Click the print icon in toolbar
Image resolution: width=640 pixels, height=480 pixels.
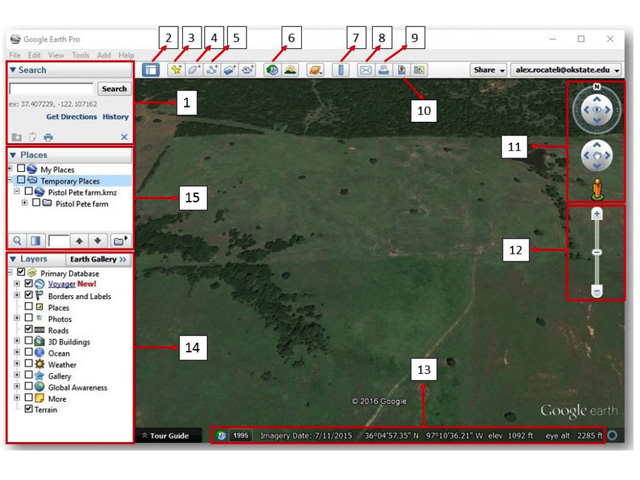[384, 70]
